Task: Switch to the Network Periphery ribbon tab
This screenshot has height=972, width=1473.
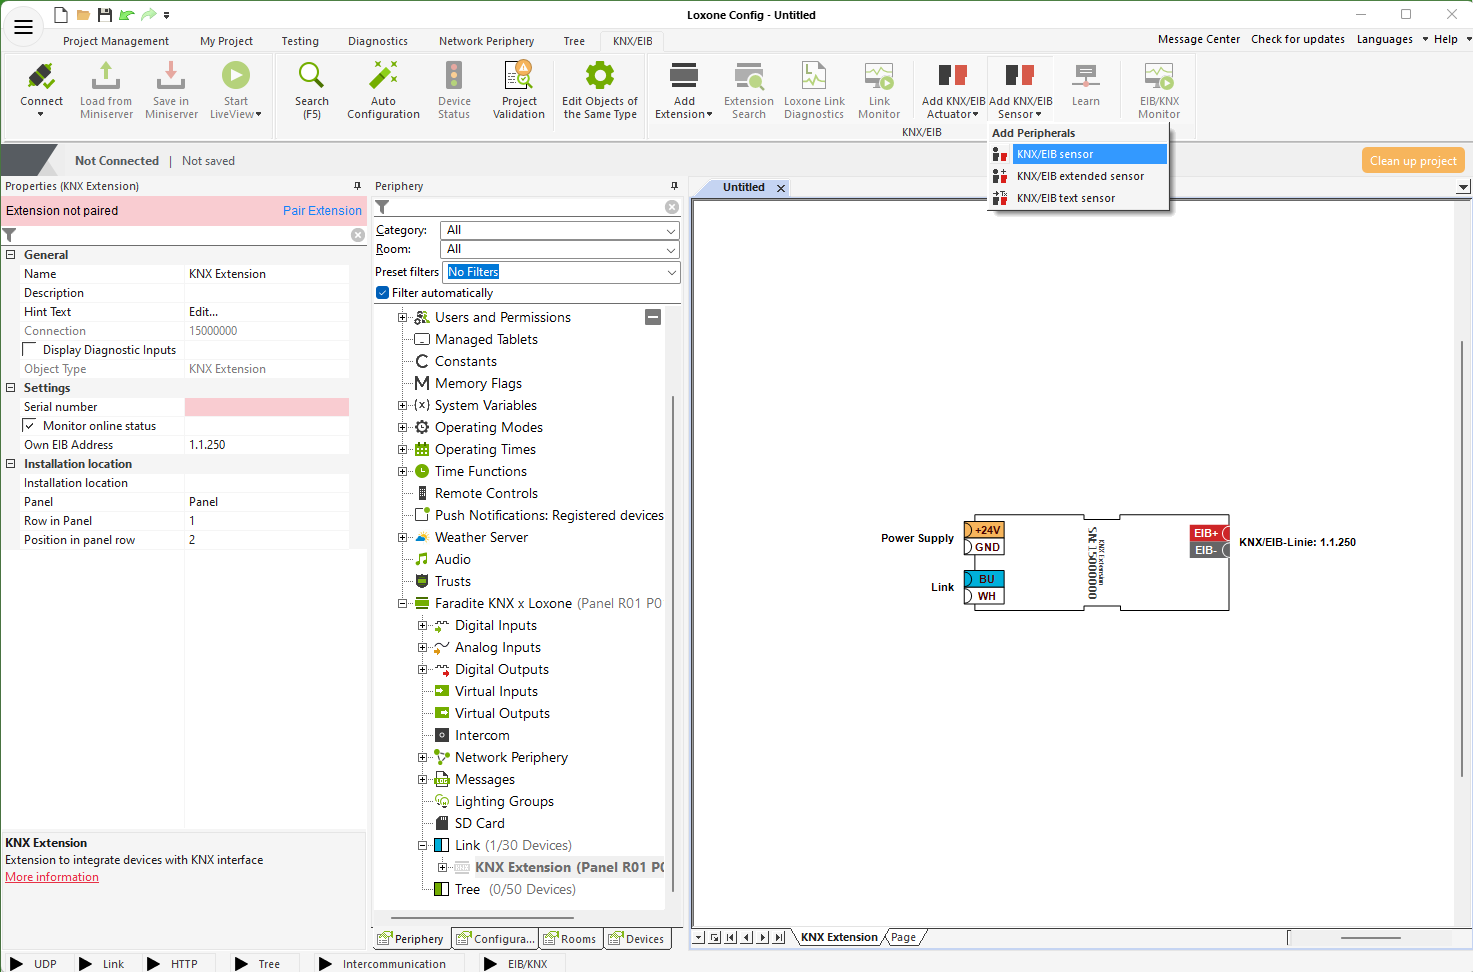Action: click(486, 41)
